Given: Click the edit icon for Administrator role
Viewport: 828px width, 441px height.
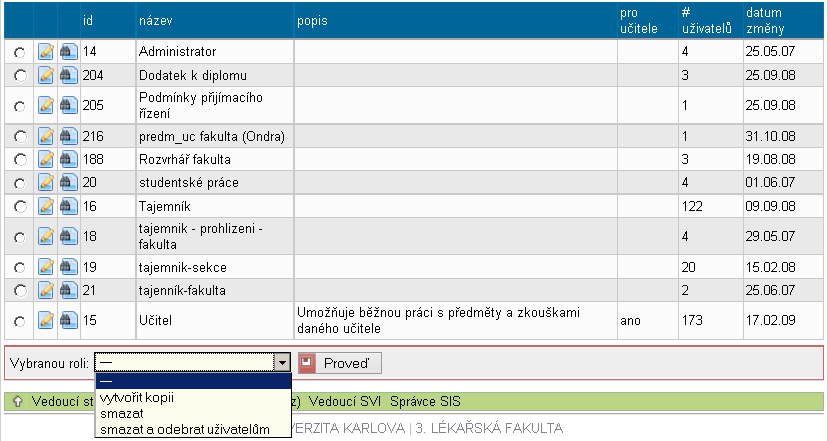Looking at the screenshot, I should pos(46,51).
